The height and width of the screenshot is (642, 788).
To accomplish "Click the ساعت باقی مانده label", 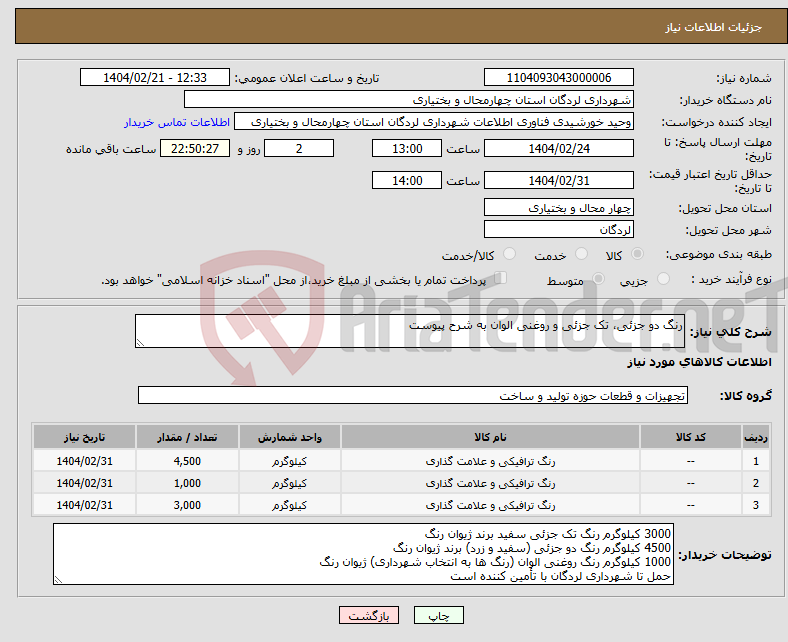I will coord(111,149).
